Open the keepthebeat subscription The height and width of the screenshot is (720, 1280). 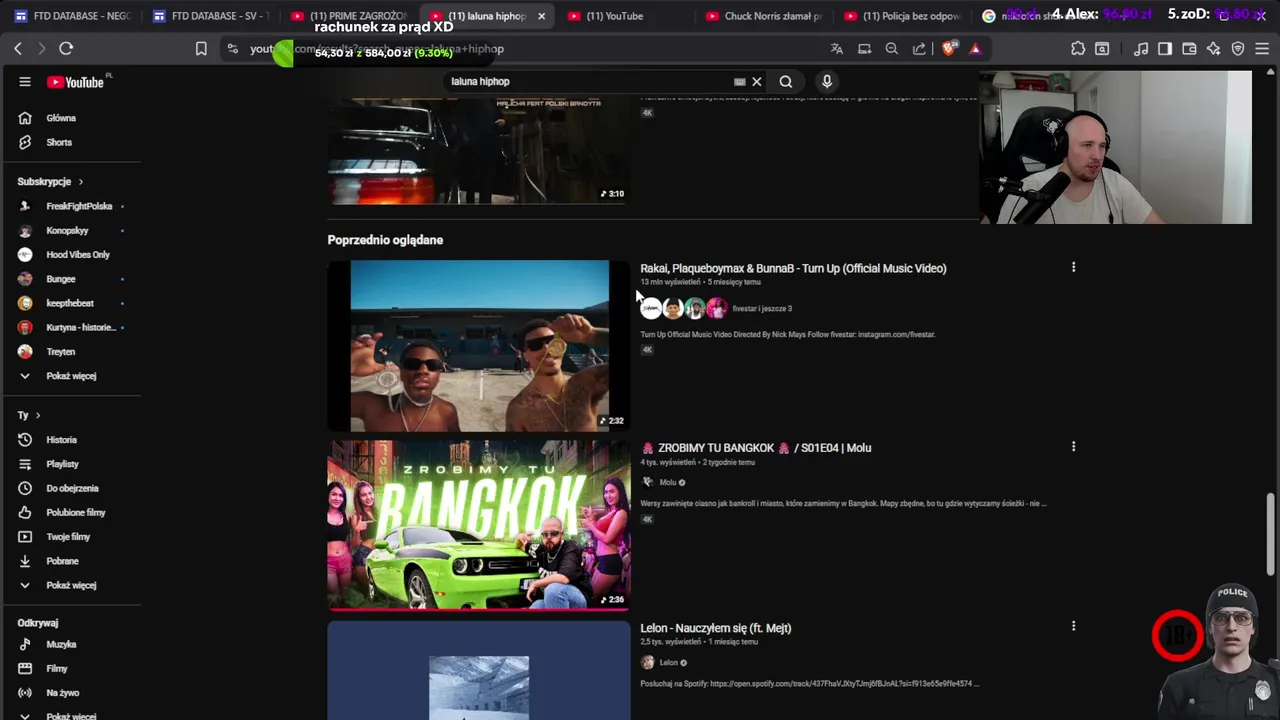[70, 303]
